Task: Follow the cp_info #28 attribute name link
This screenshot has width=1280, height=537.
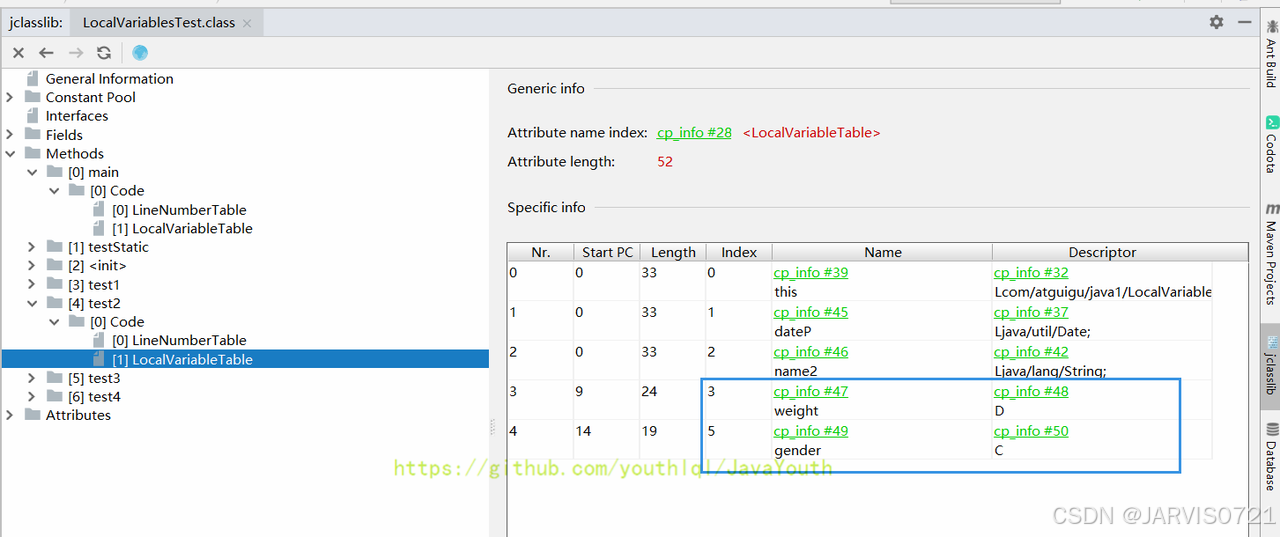Action: coord(694,132)
